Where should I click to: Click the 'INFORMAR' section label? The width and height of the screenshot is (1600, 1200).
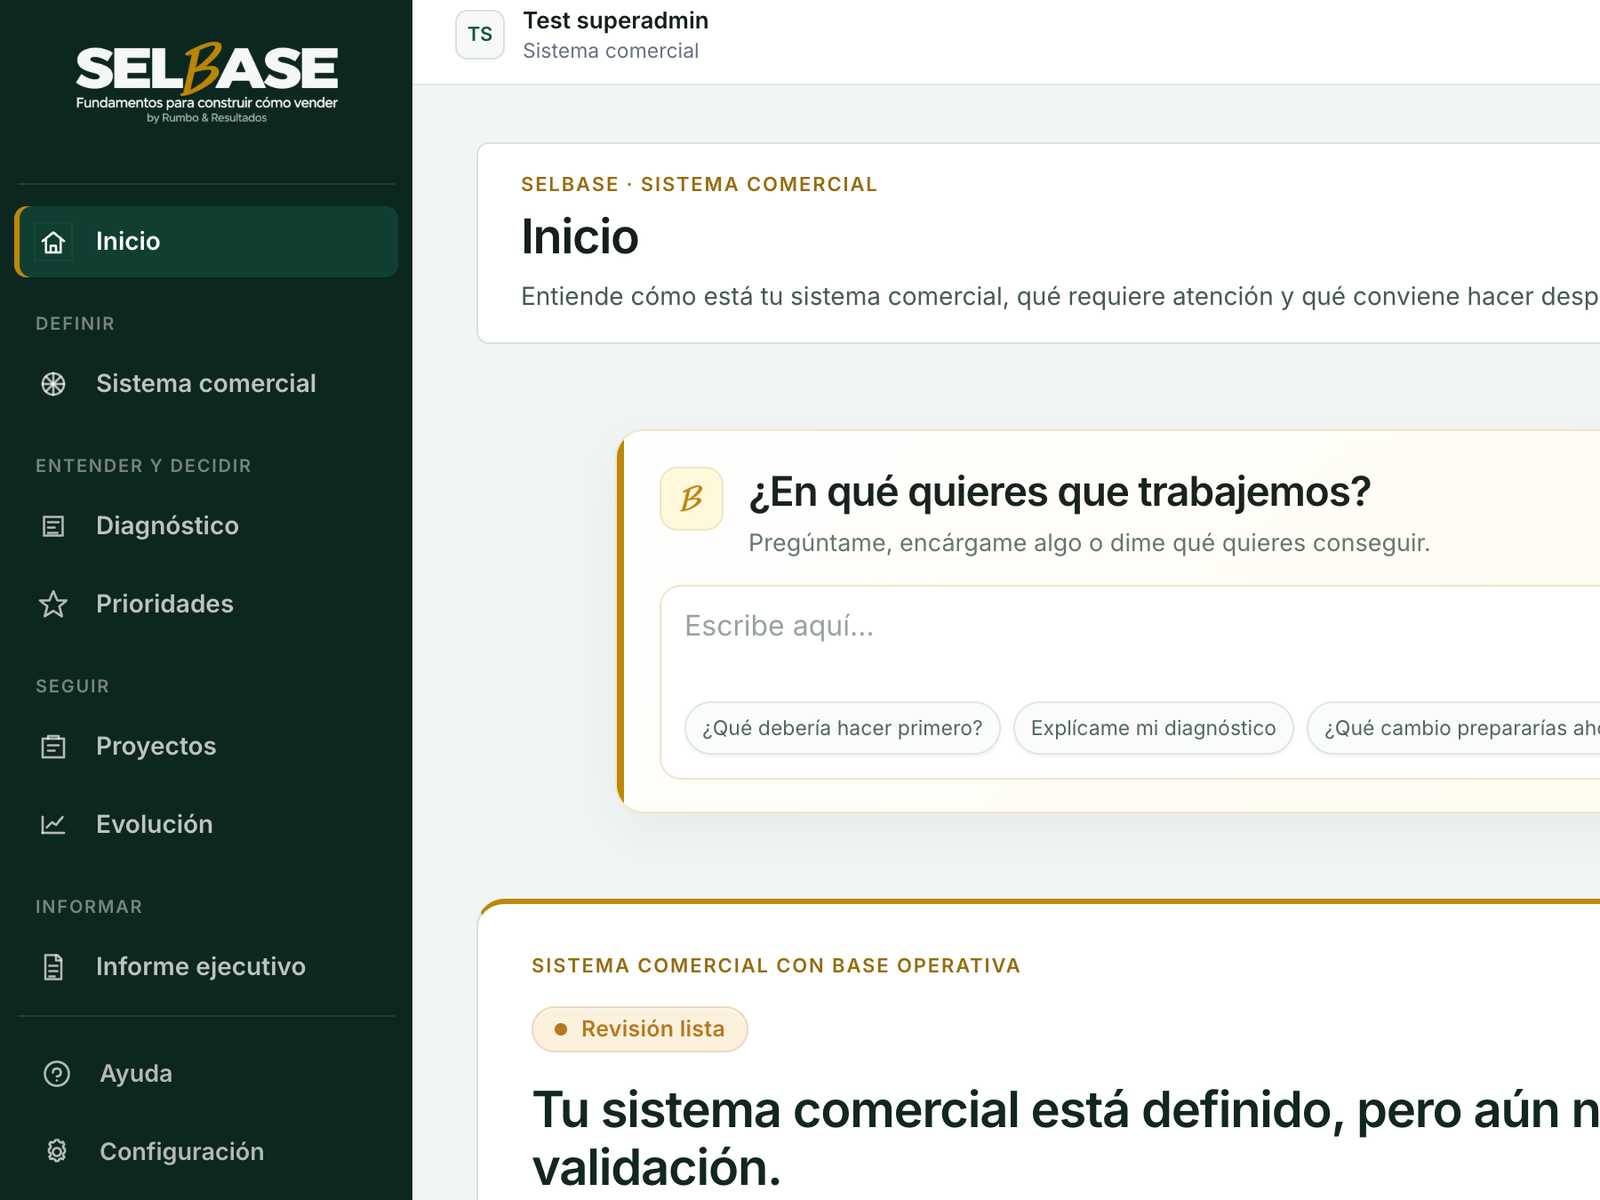pos(89,907)
